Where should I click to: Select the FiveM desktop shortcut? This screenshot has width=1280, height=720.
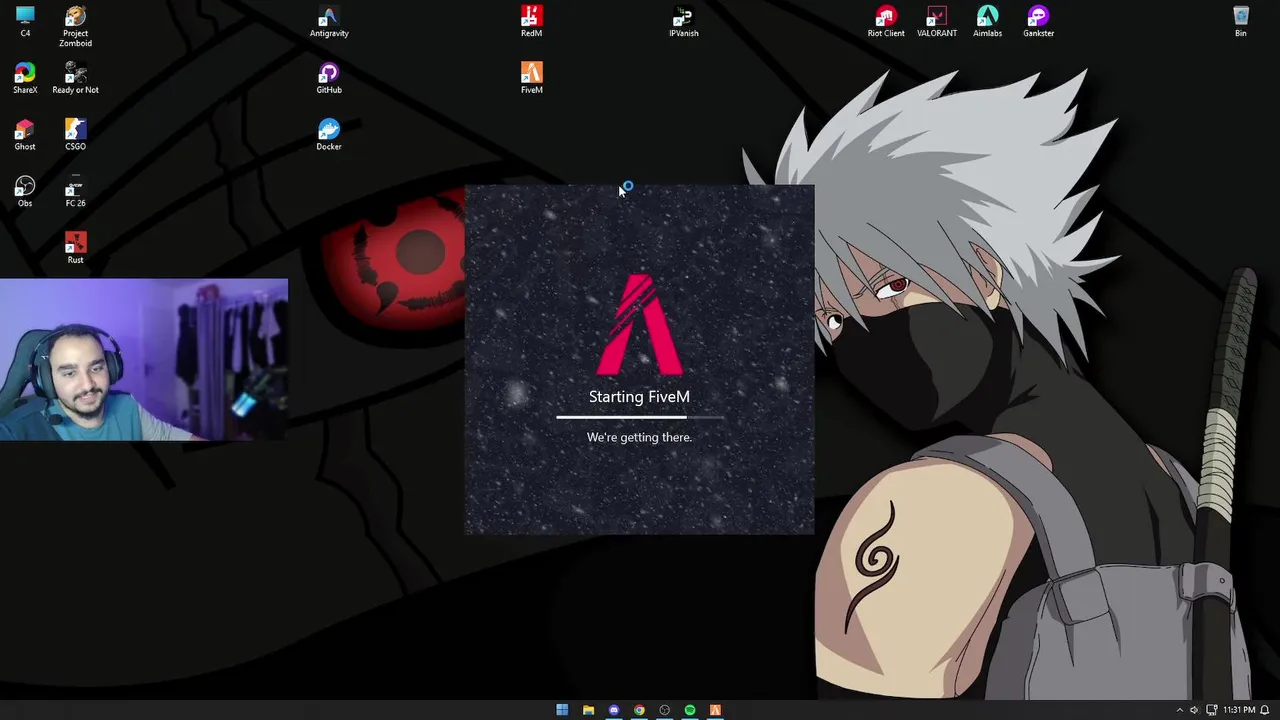point(531,78)
